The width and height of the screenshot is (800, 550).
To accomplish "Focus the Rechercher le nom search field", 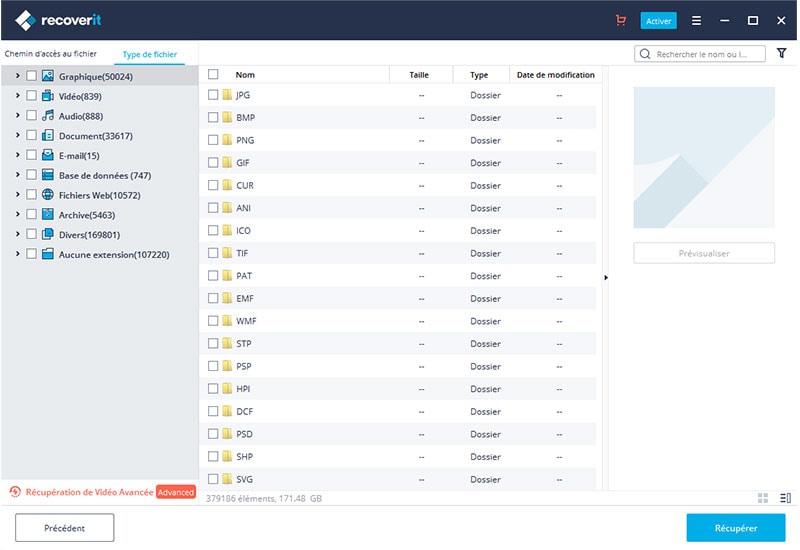I will (700, 54).
